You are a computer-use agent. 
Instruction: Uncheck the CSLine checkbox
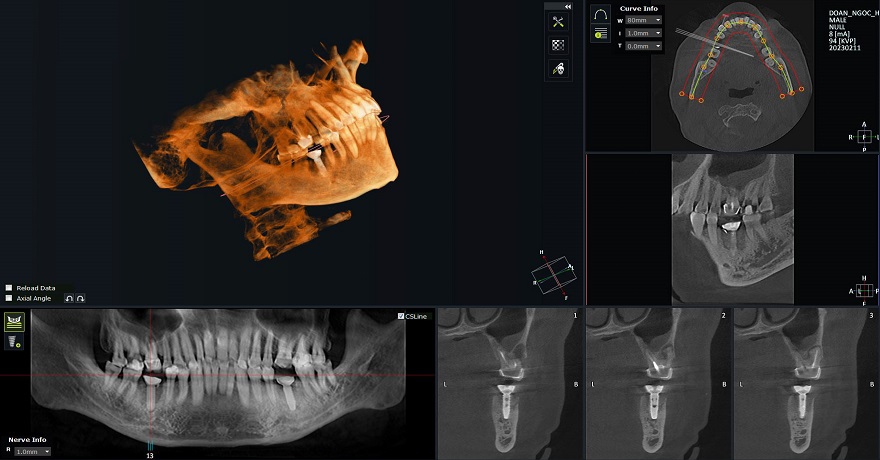pyautogui.click(x=401, y=316)
